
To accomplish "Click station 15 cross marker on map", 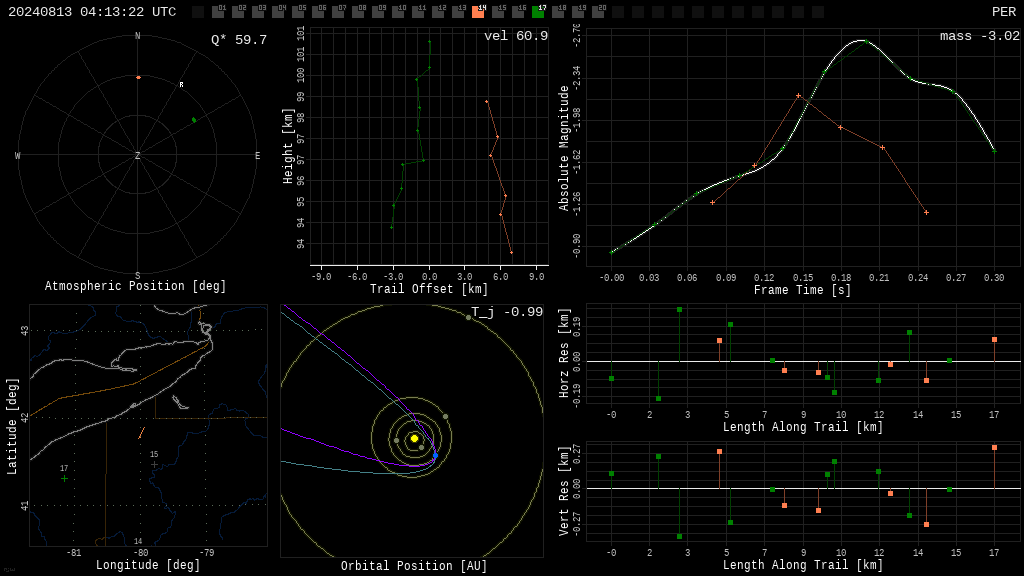I will (155, 465).
